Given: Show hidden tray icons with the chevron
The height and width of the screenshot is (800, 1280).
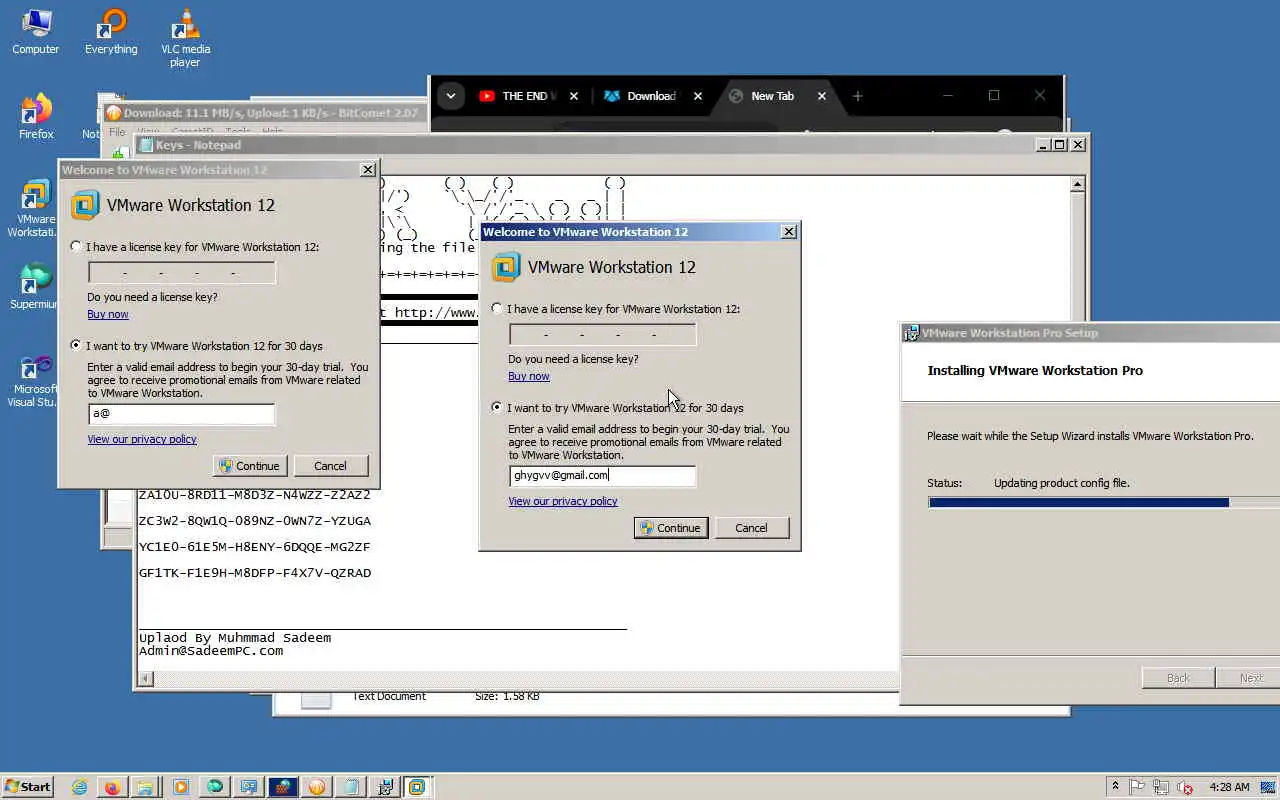Looking at the screenshot, I should click(x=1115, y=787).
